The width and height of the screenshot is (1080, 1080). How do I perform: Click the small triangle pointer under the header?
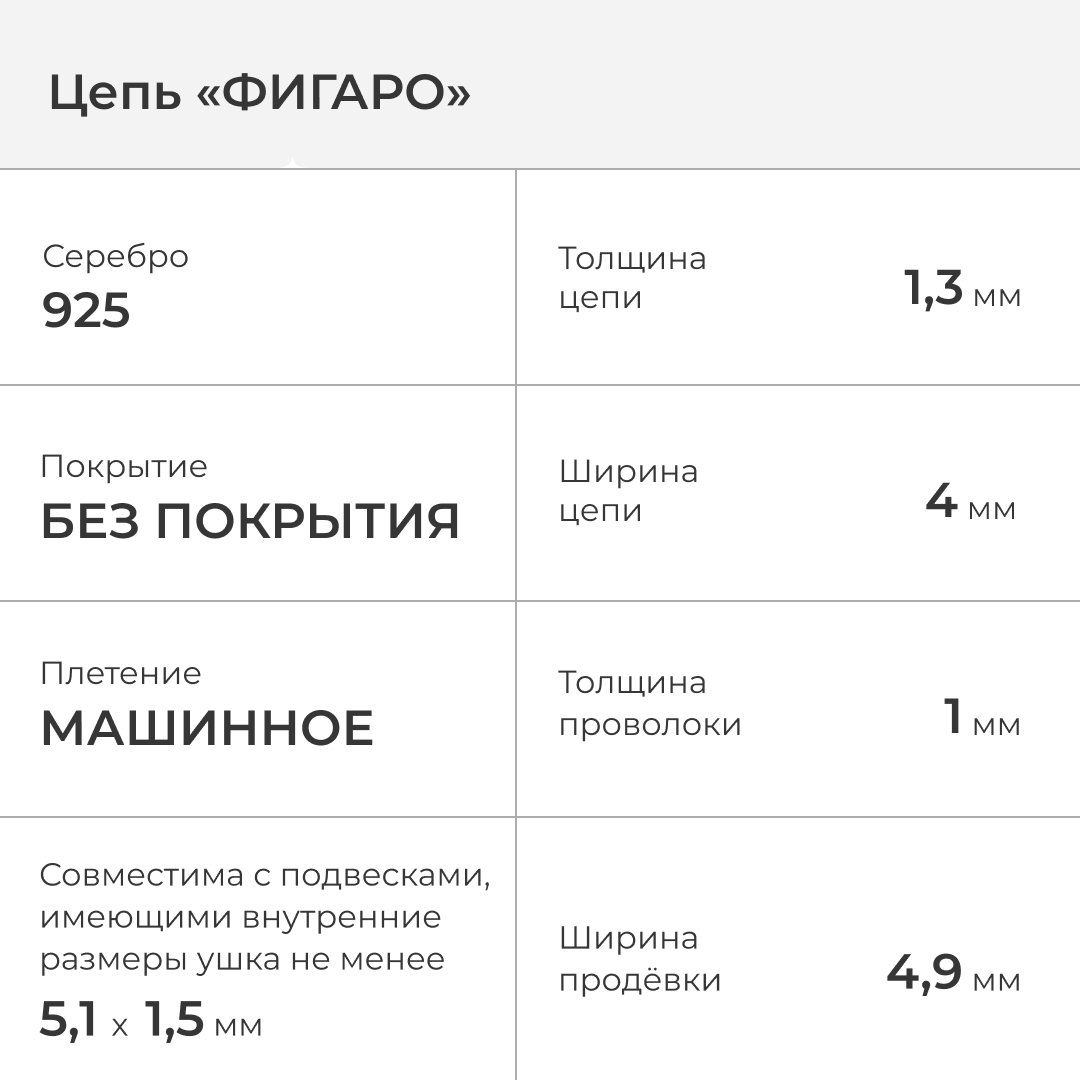click(x=291, y=163)
